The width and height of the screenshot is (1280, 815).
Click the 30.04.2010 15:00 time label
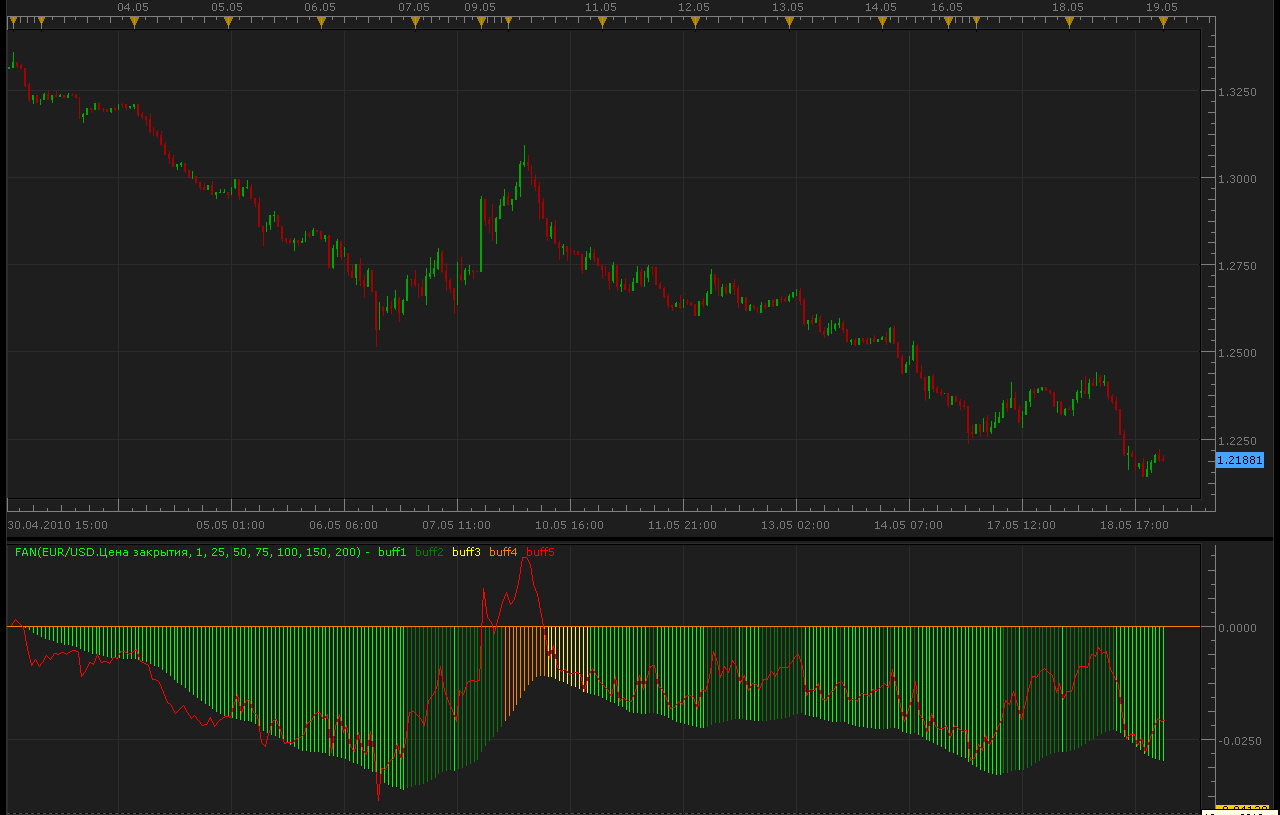point(57,524)
